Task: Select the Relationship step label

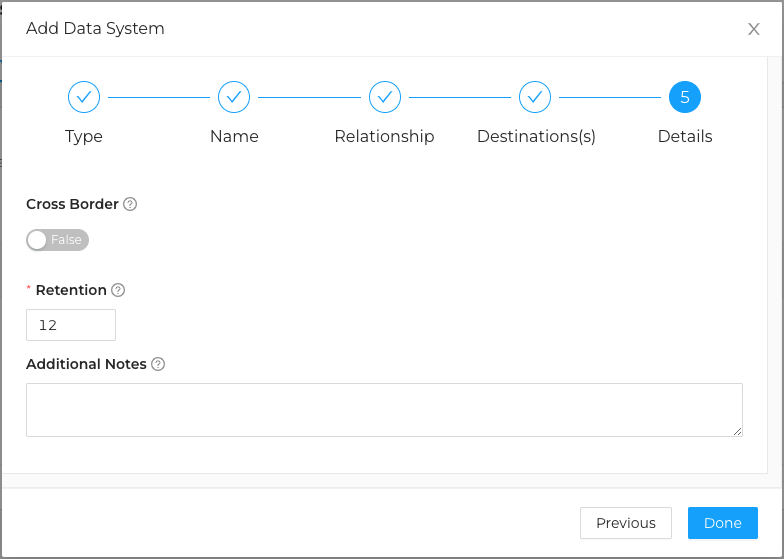Action: [384, 136]
